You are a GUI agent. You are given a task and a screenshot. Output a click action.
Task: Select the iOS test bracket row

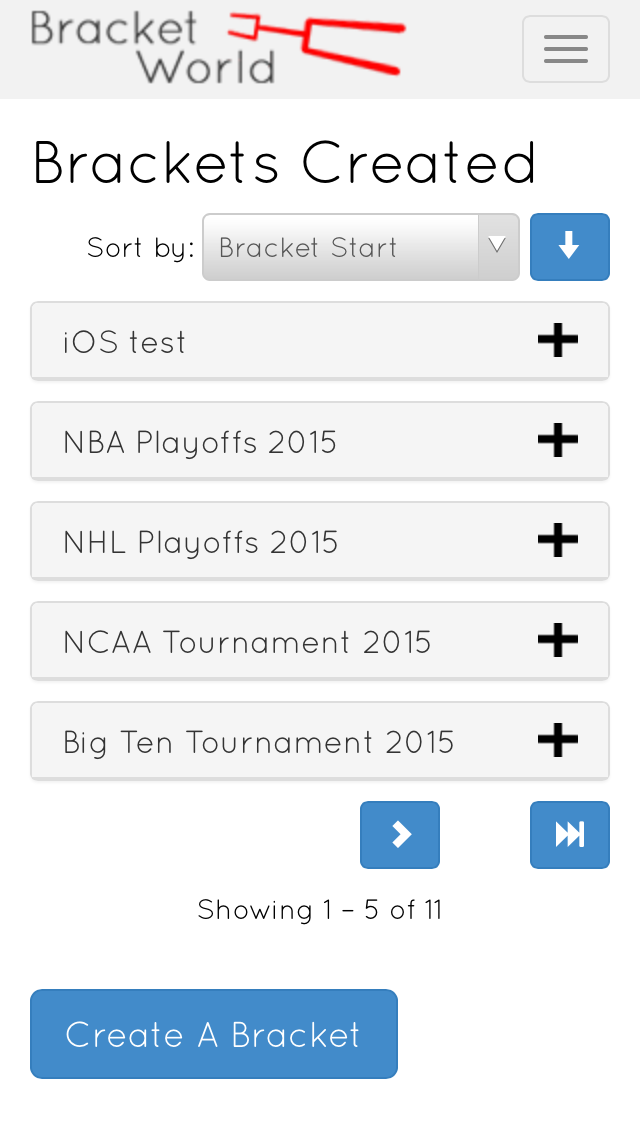click(125, 342)
